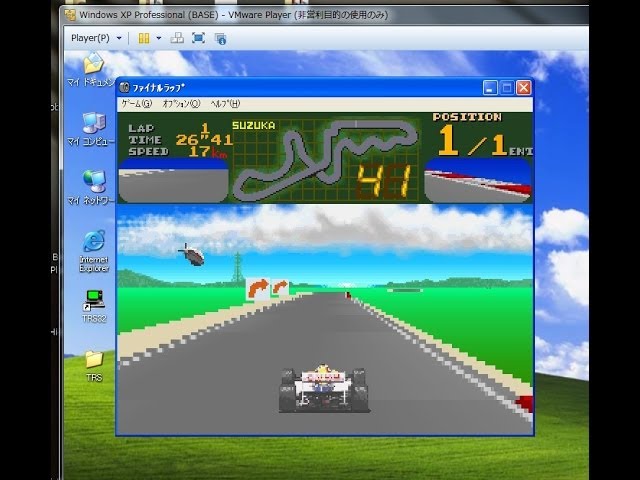
Task: Click the Unity mode toolbar icon
Action: [220, 39]
